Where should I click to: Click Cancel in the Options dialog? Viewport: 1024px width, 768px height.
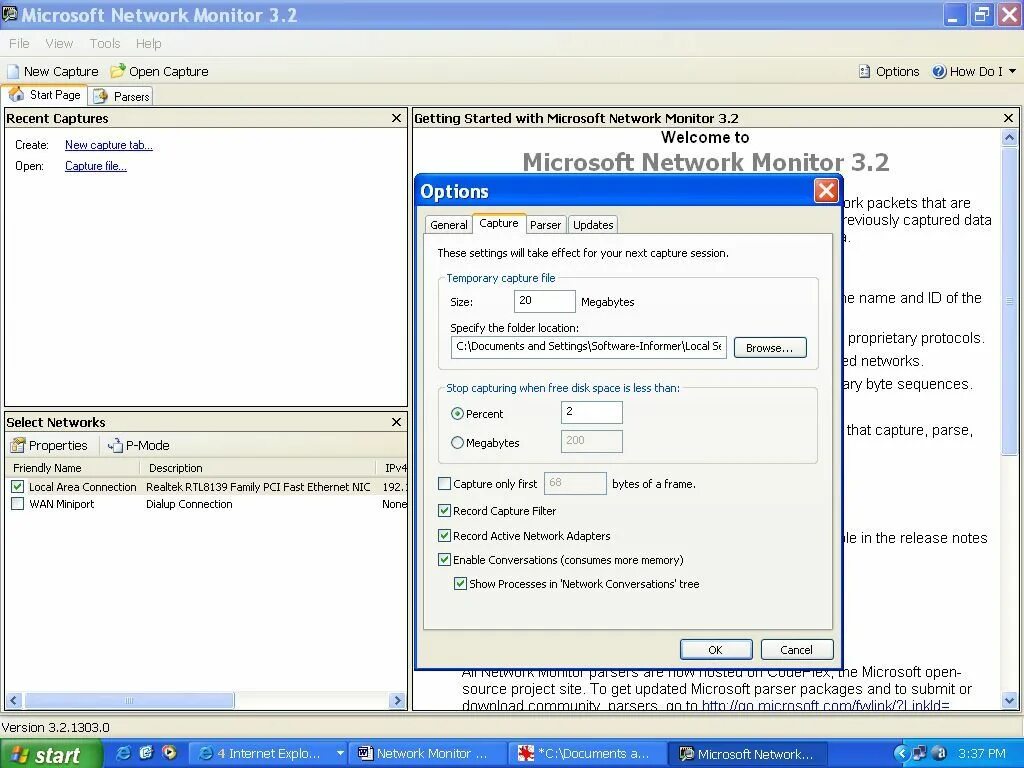pyautogui.click(x=797, y=650)
